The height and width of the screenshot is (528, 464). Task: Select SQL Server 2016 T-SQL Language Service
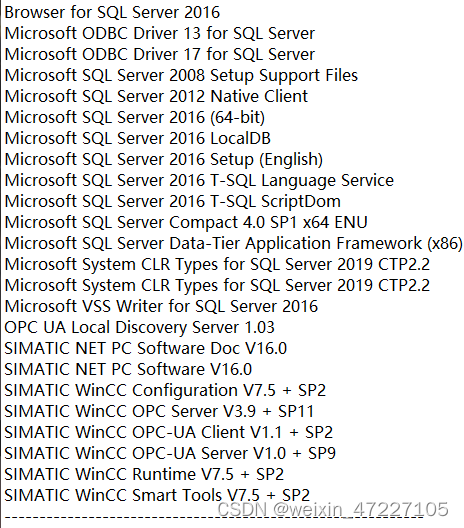[x=199, y=180]
